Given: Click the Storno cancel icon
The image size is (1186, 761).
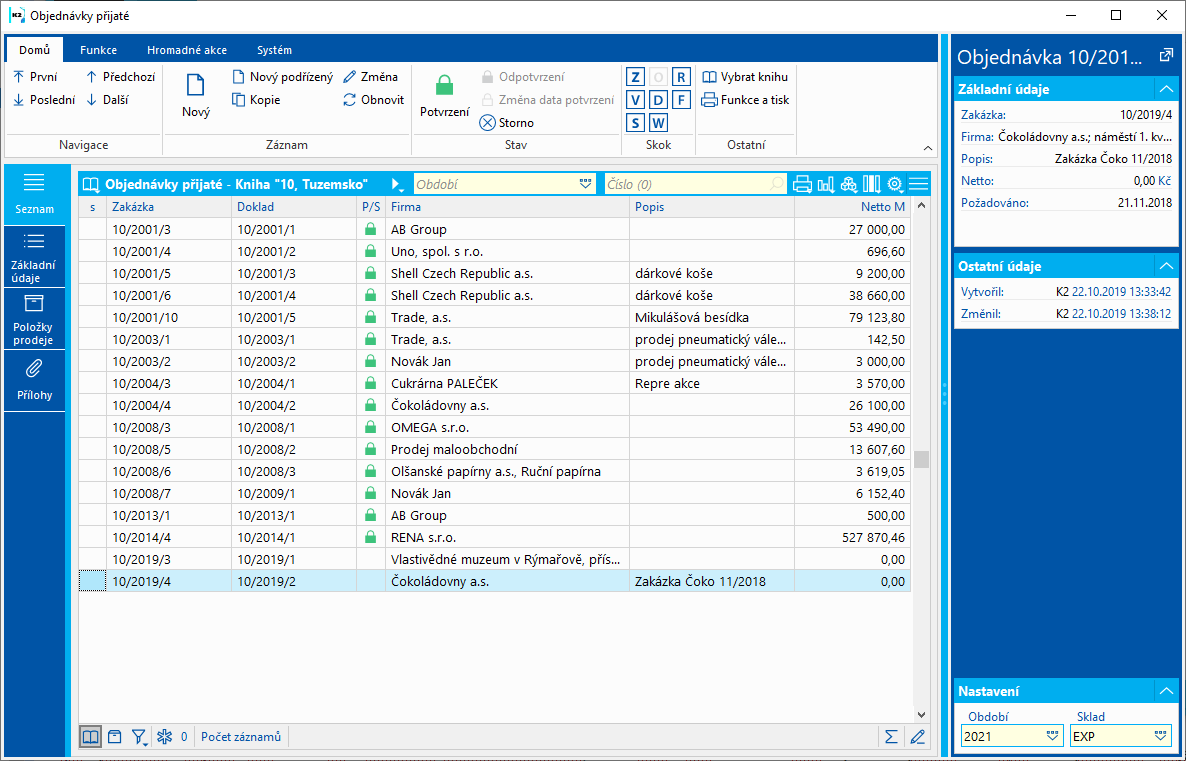Looking at the screenshot, I should click(488, 123).
